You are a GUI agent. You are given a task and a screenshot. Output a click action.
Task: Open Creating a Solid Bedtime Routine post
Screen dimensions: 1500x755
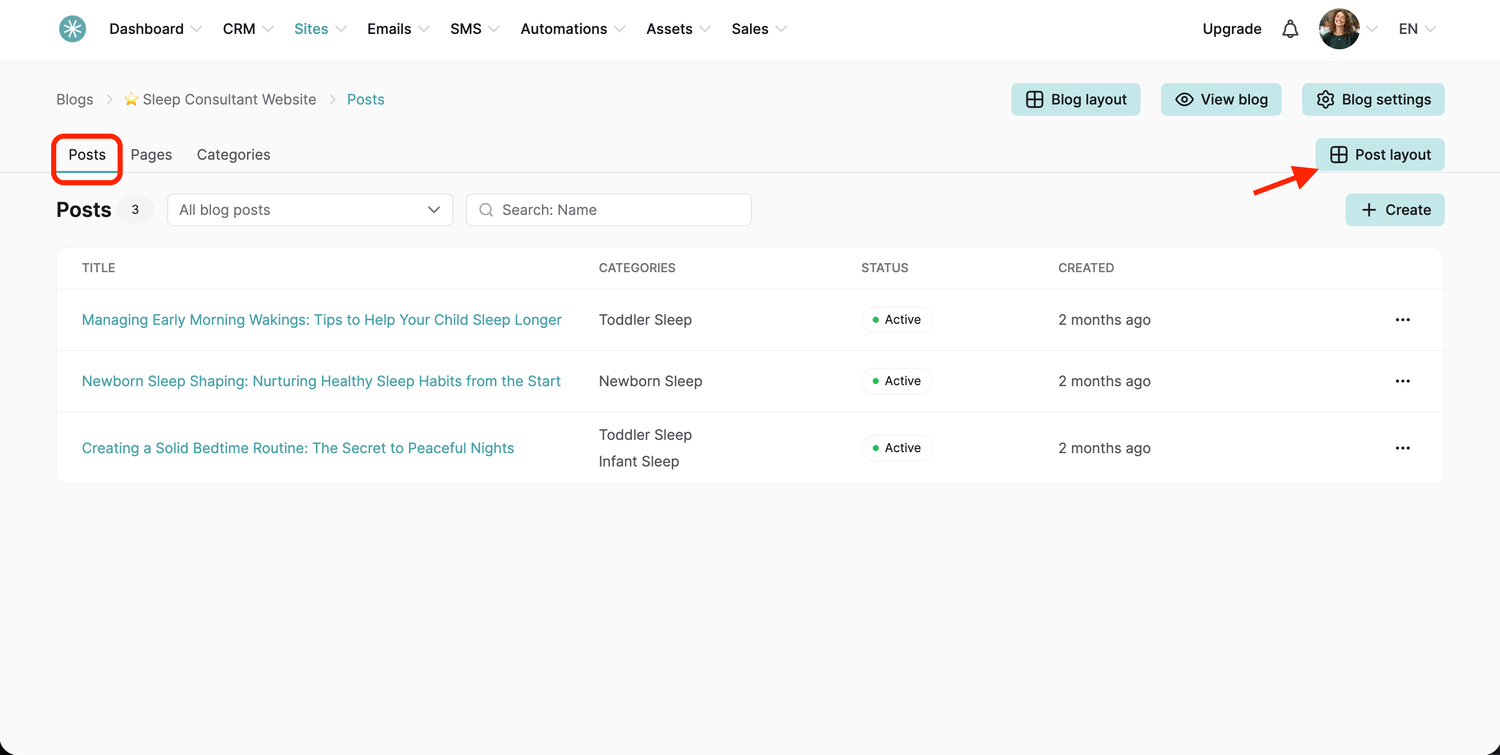pyautogui.click(x=298, y=448)
